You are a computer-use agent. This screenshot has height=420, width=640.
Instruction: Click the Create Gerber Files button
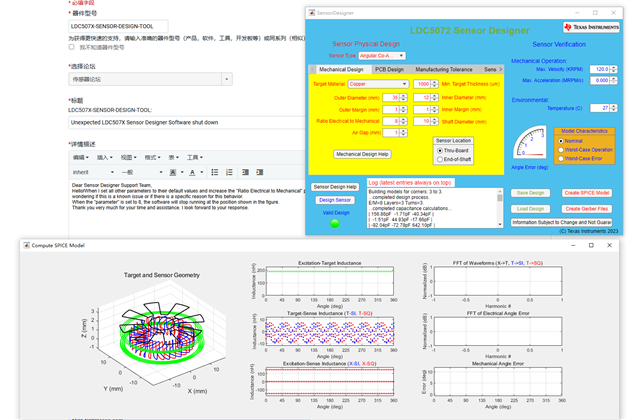tap(587, 209)
